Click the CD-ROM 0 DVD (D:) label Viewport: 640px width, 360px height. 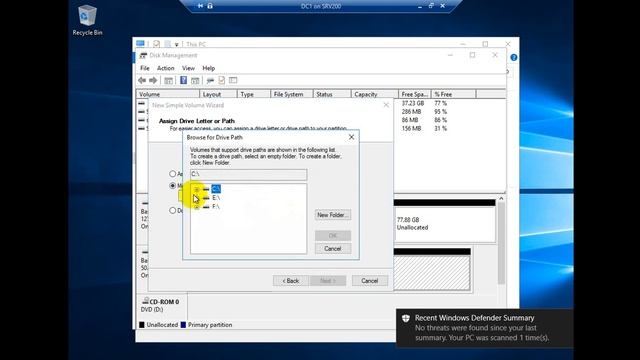[161, 305]
